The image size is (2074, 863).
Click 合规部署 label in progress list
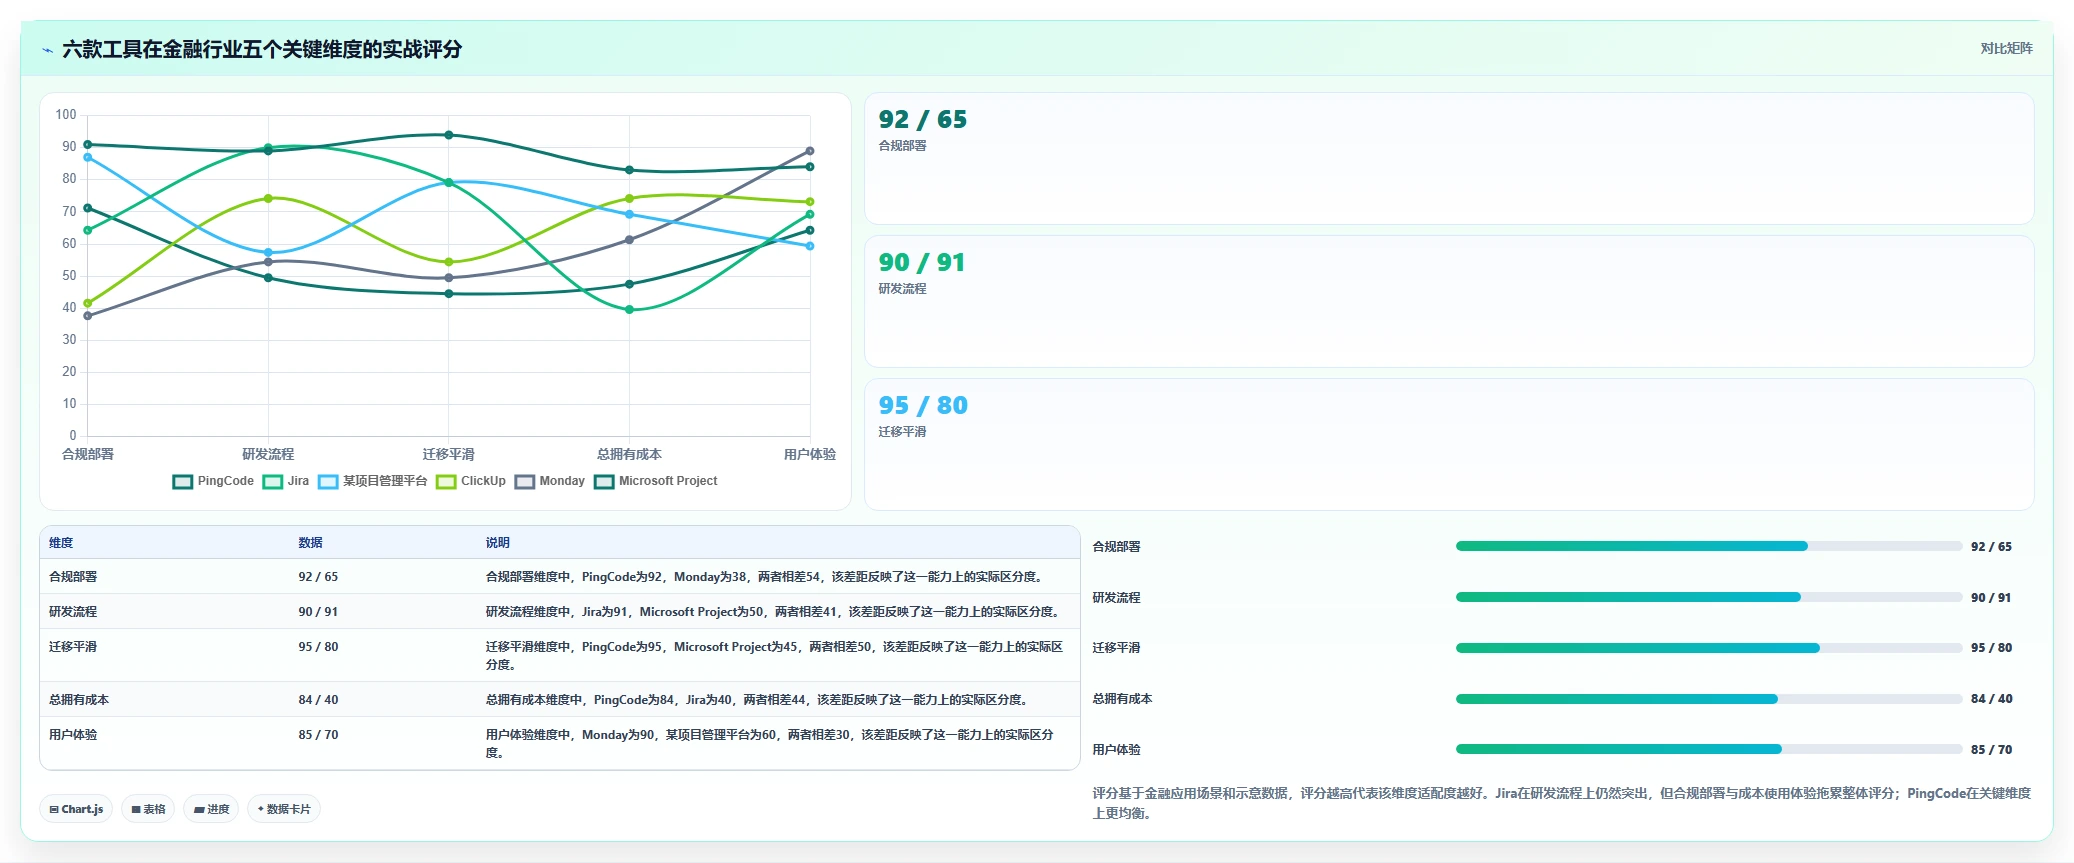point(1116,547)
